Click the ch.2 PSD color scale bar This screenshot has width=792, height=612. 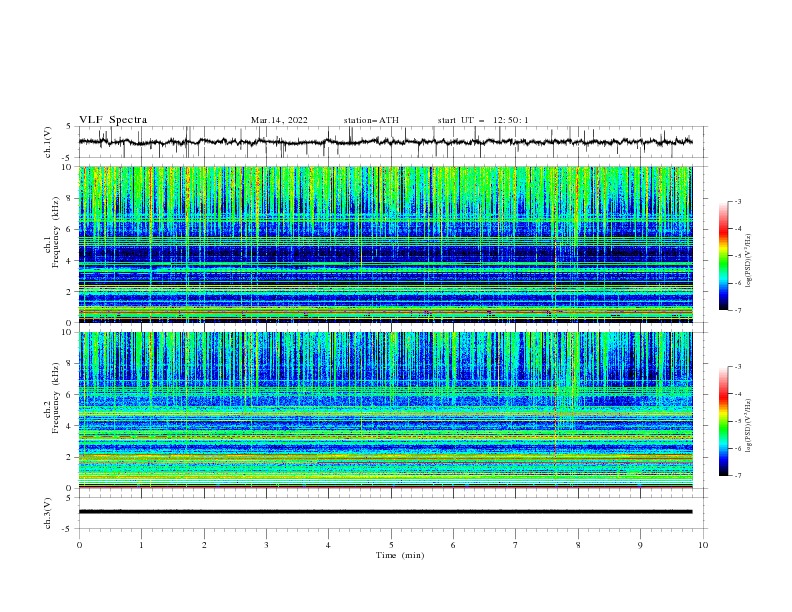pos(723,421)
